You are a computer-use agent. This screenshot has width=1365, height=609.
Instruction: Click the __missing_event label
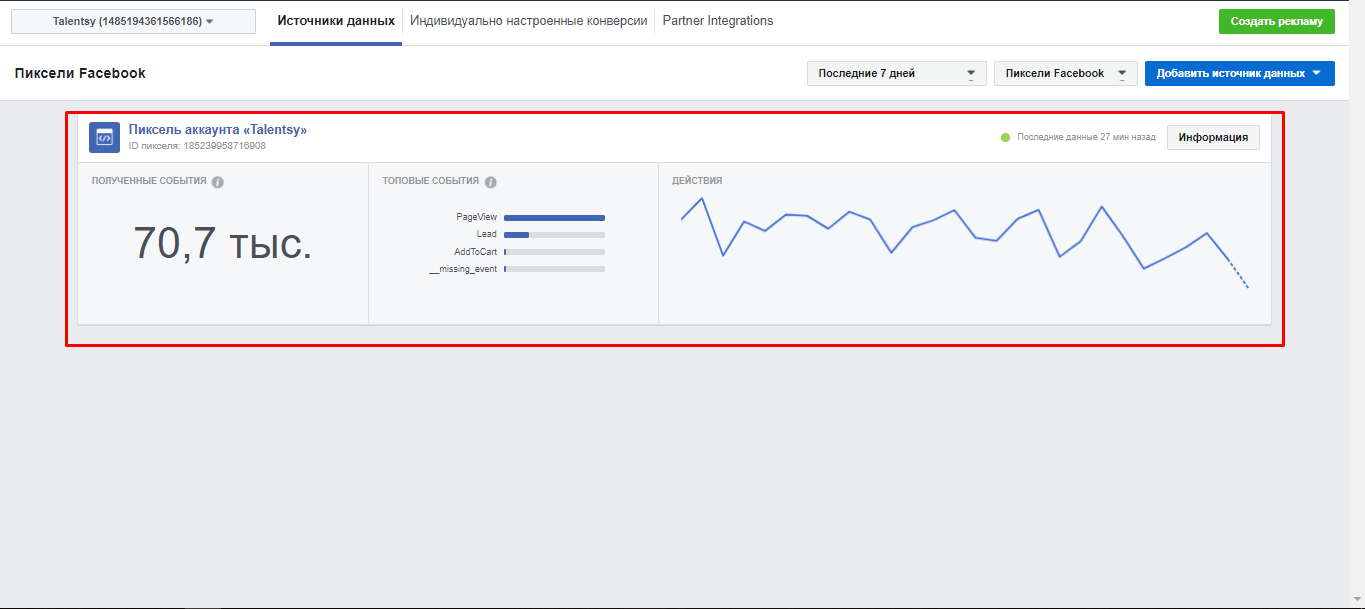point(463,269)
